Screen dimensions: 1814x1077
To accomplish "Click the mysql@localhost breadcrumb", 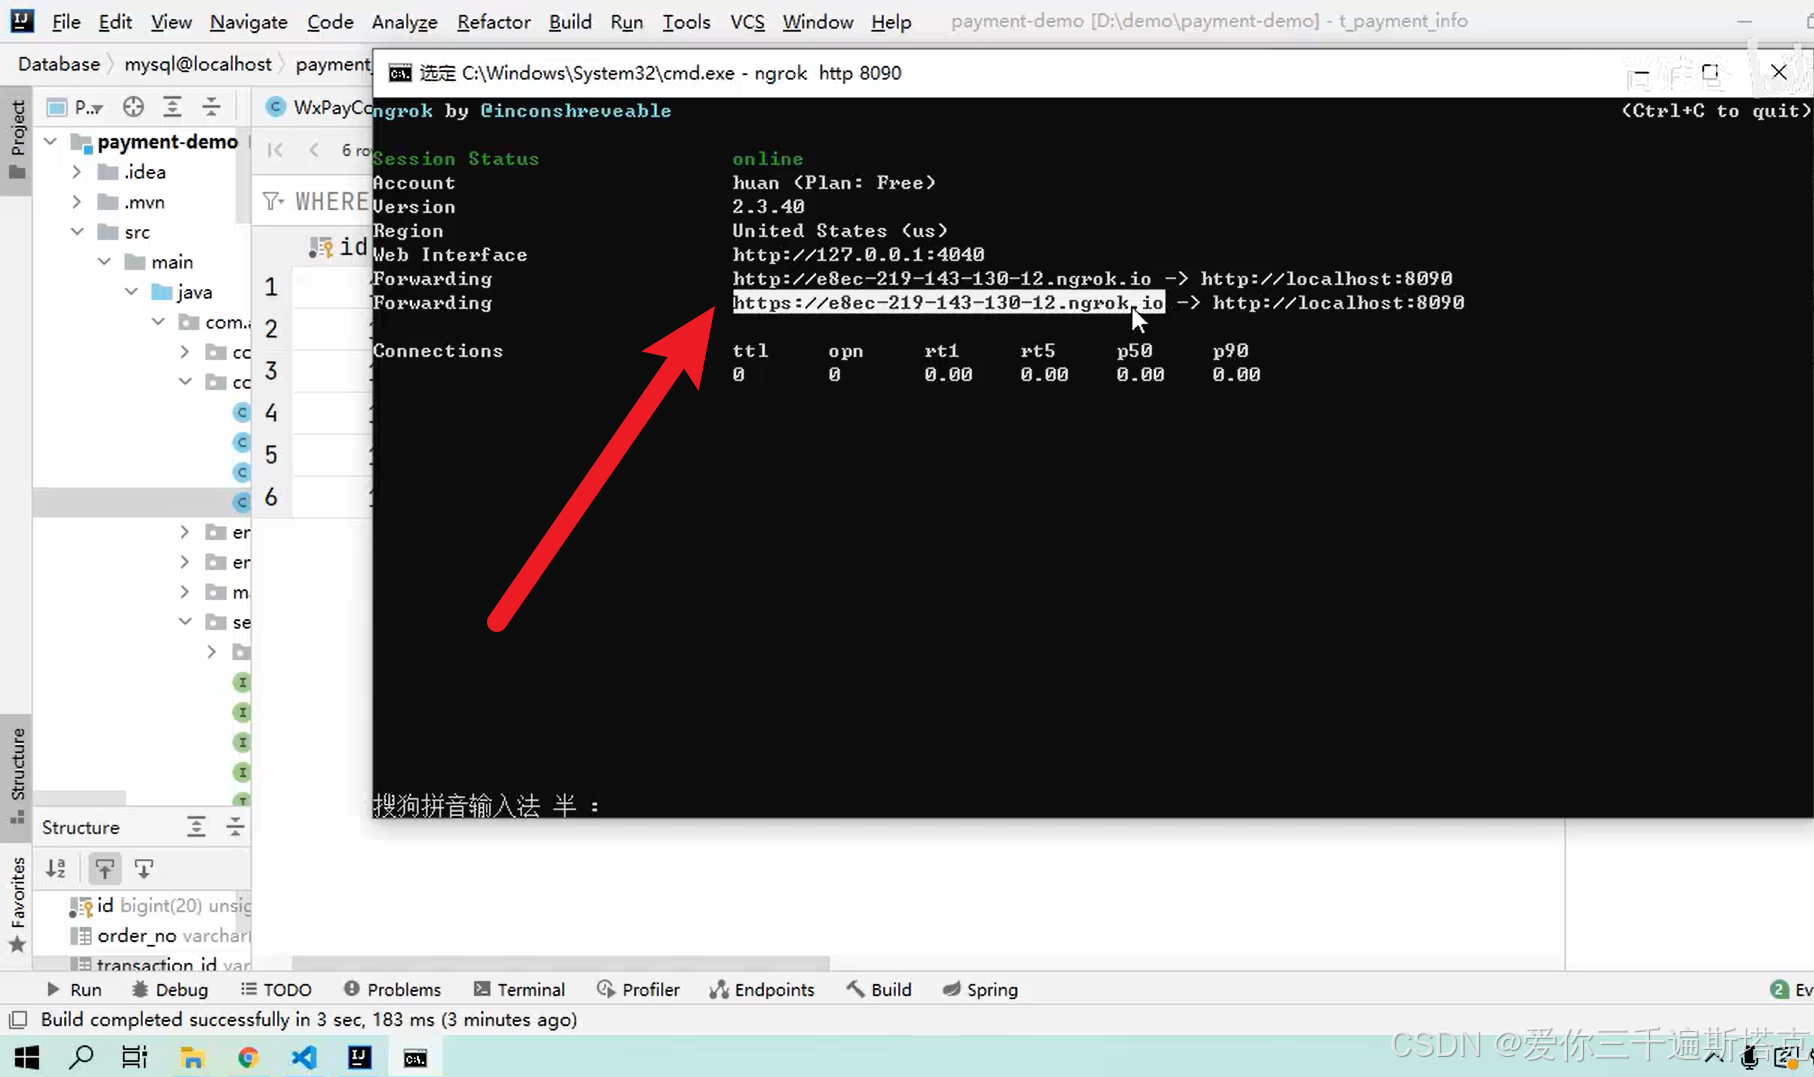I will point(198,64).
